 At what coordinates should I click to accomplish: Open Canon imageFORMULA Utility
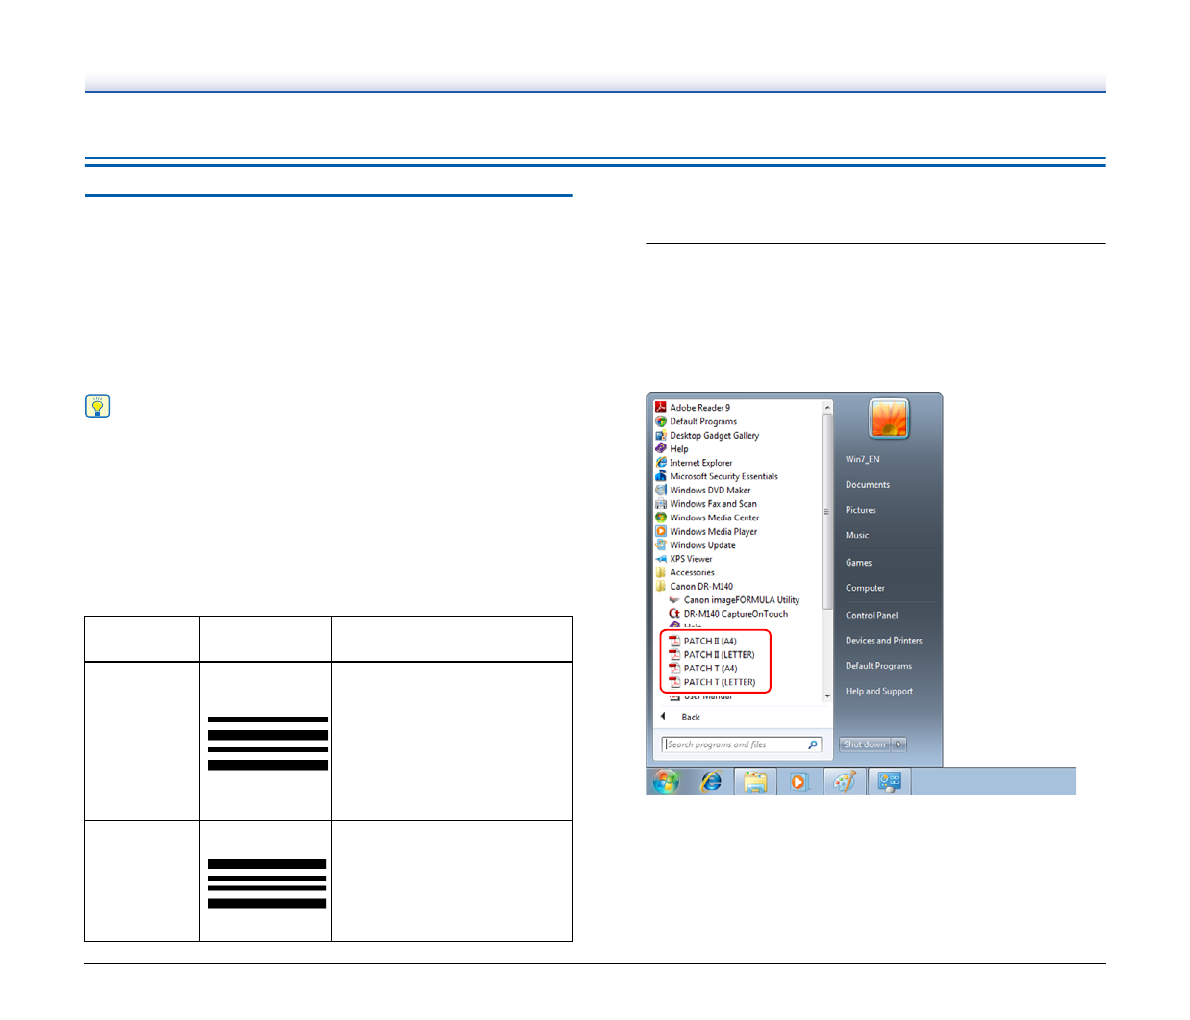(x=740, y=600)
